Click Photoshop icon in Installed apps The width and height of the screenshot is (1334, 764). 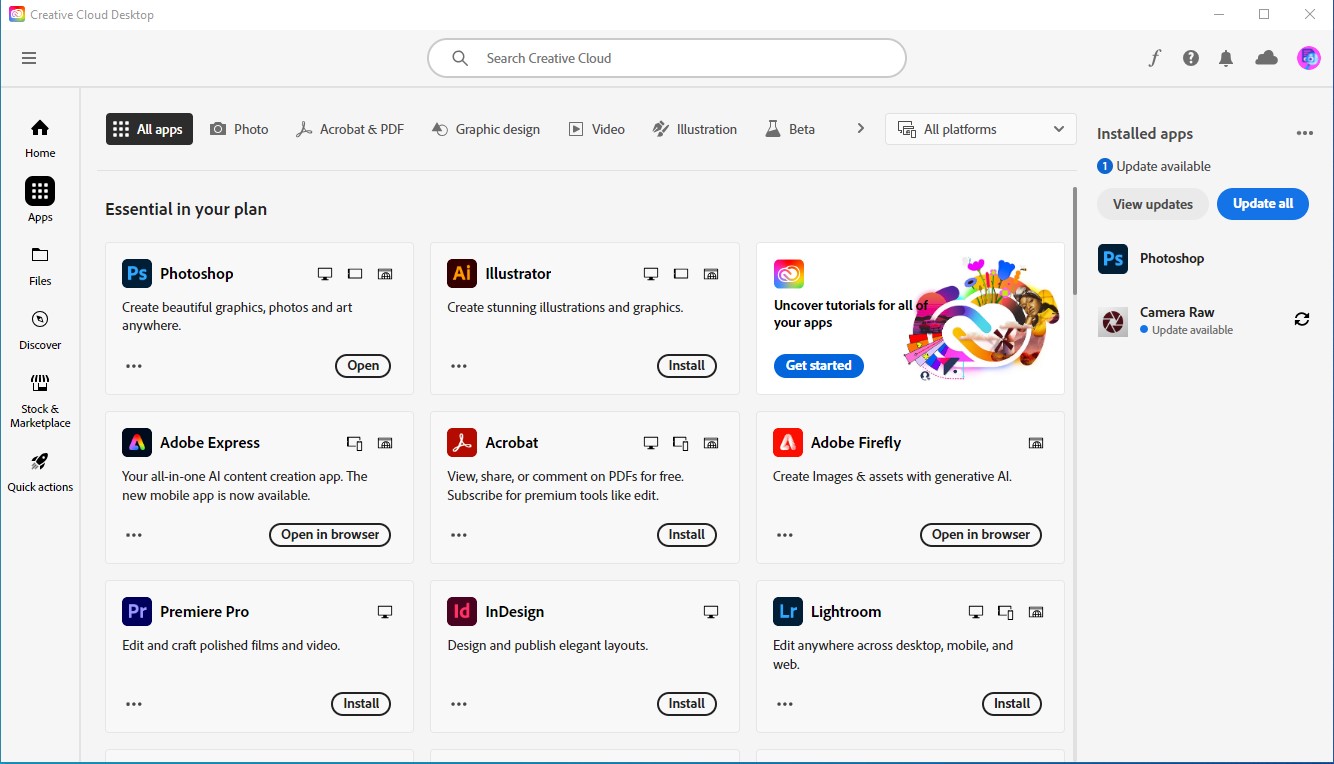(x=1113, y=258)
